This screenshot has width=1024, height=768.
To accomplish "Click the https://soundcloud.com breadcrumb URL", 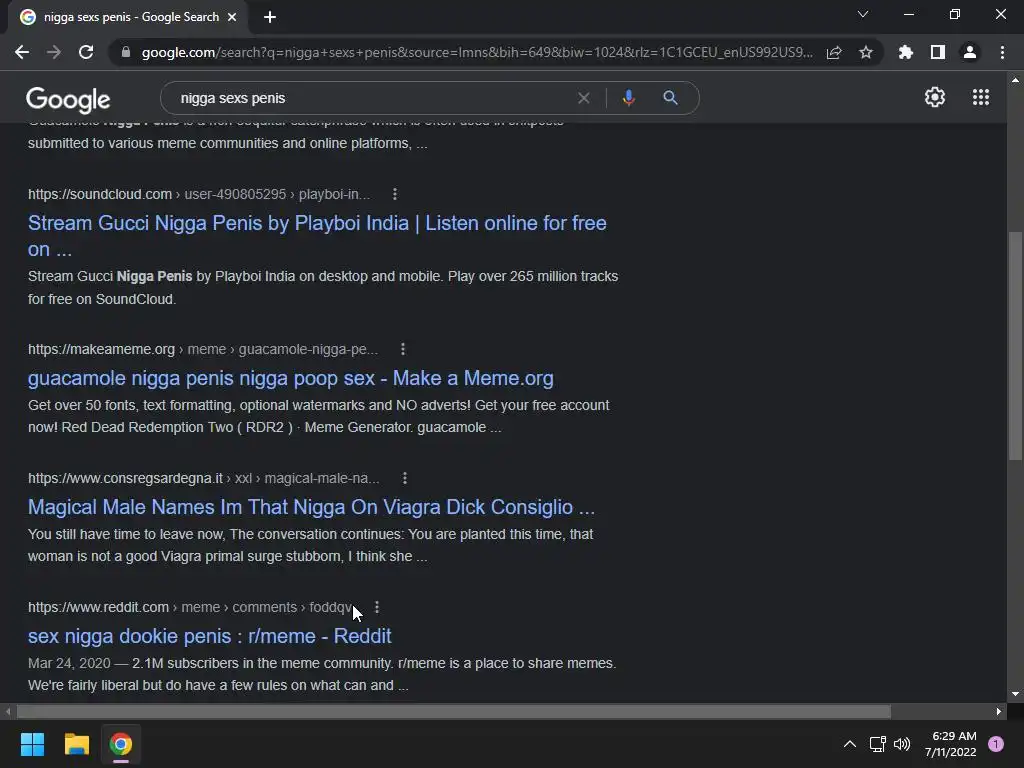I will [x=100, y=194].
